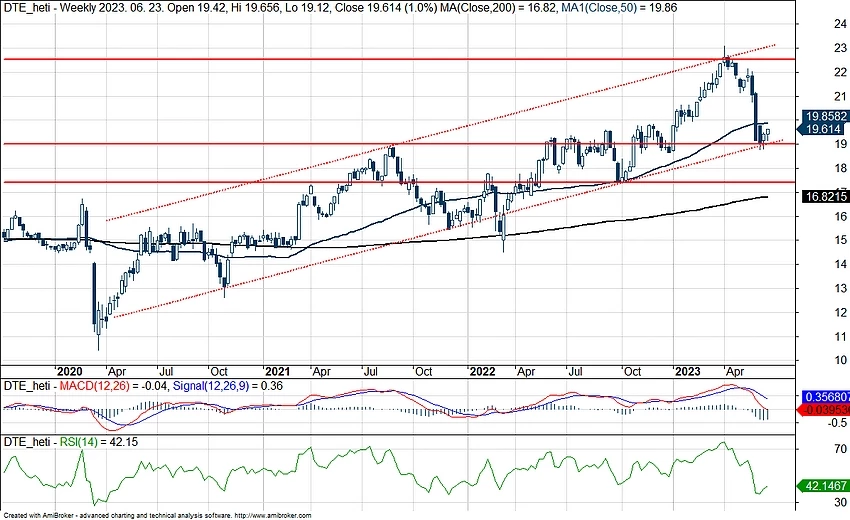850x520 pixels.
Task: Select the green RSI value label 42.1467
Action: click(x=824, y=485)
